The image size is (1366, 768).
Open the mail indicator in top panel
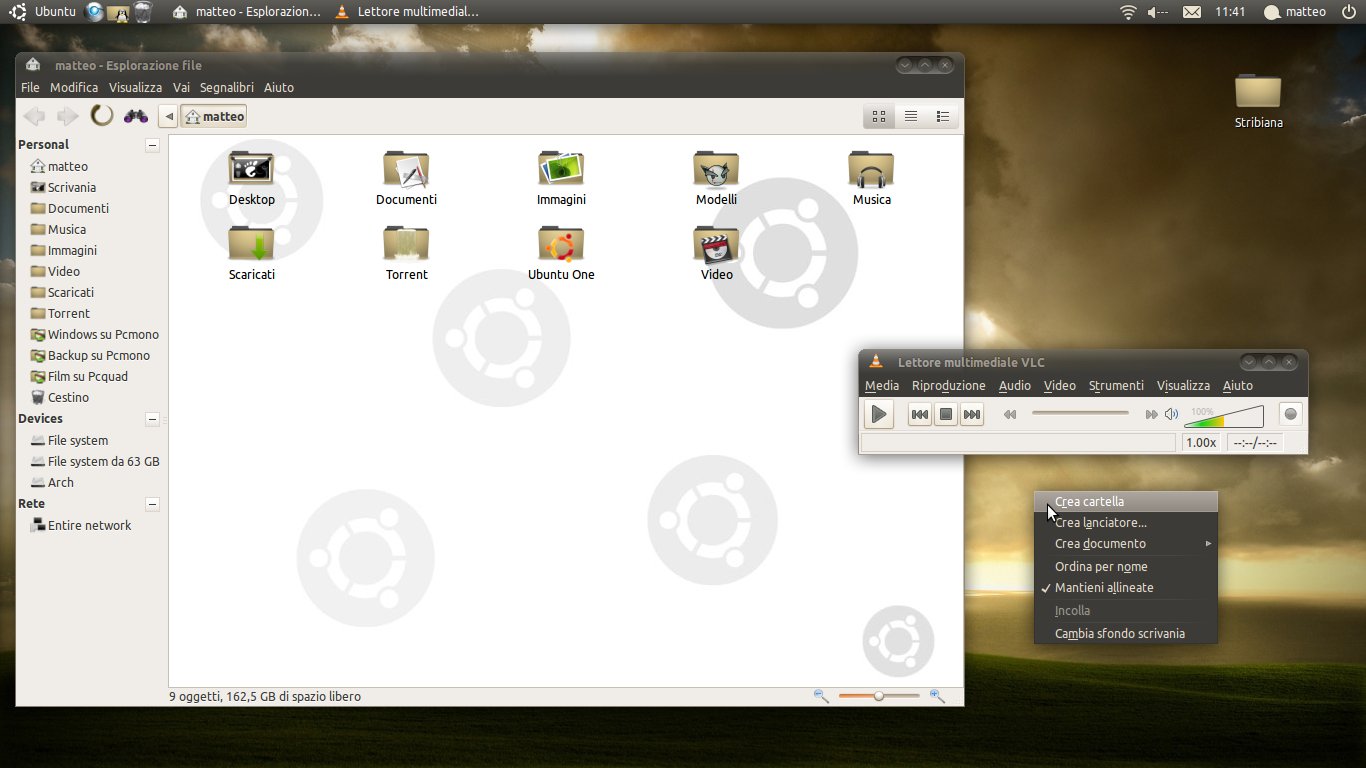1192,12
